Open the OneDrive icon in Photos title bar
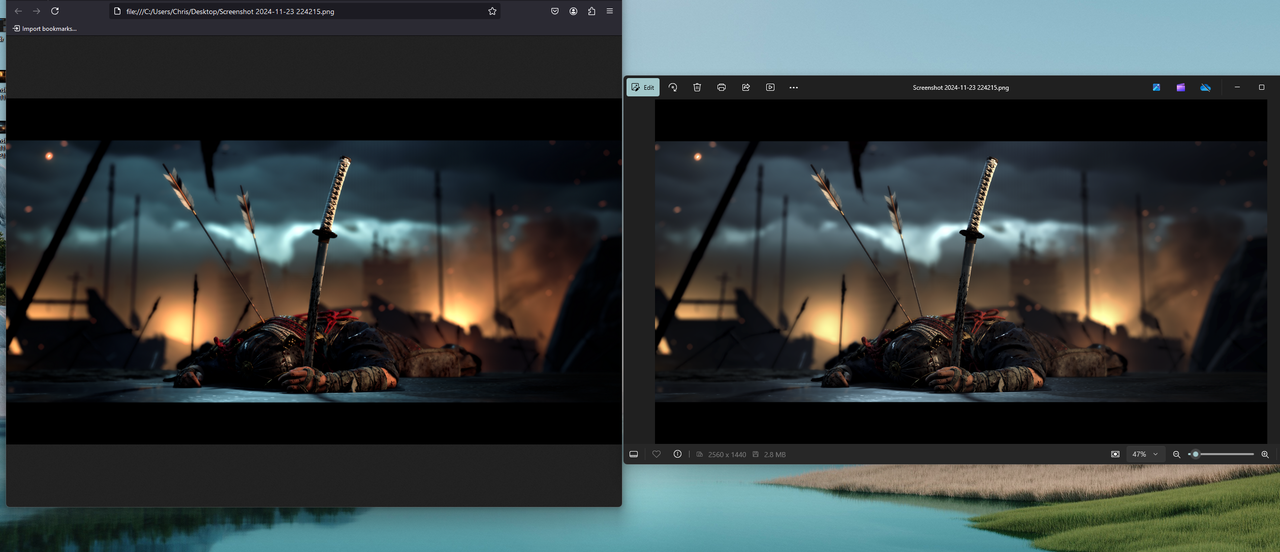Screen dimensions: 1280x552 [1205, 87]
